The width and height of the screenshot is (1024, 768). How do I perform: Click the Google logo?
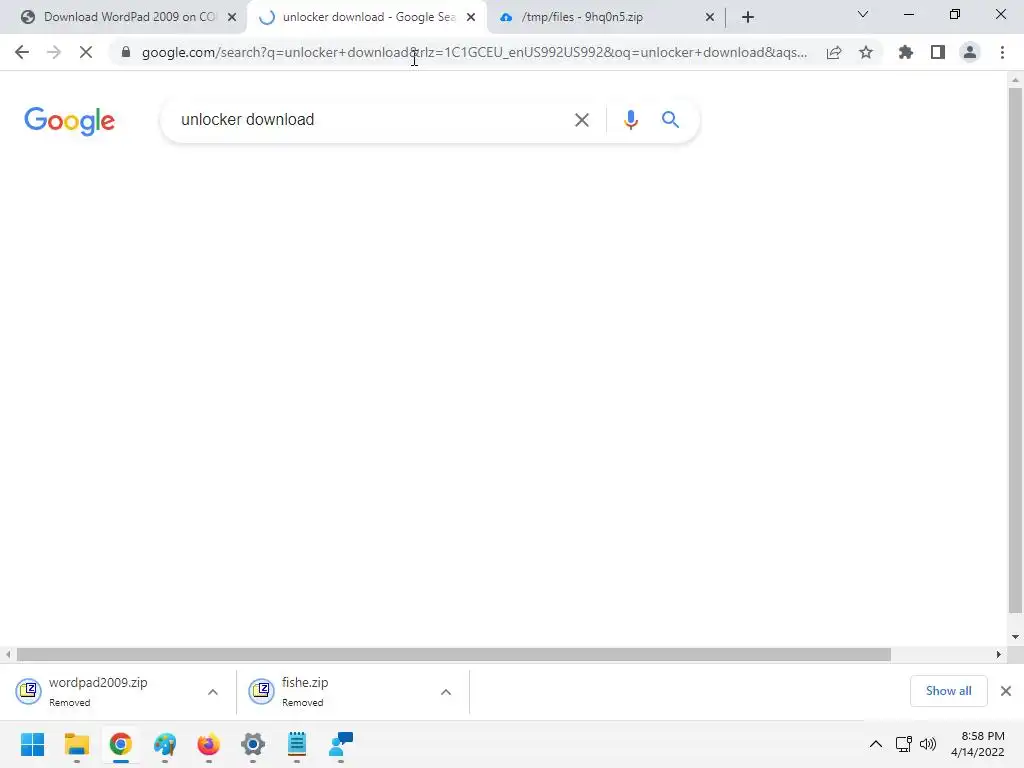[x=69, y=121]
